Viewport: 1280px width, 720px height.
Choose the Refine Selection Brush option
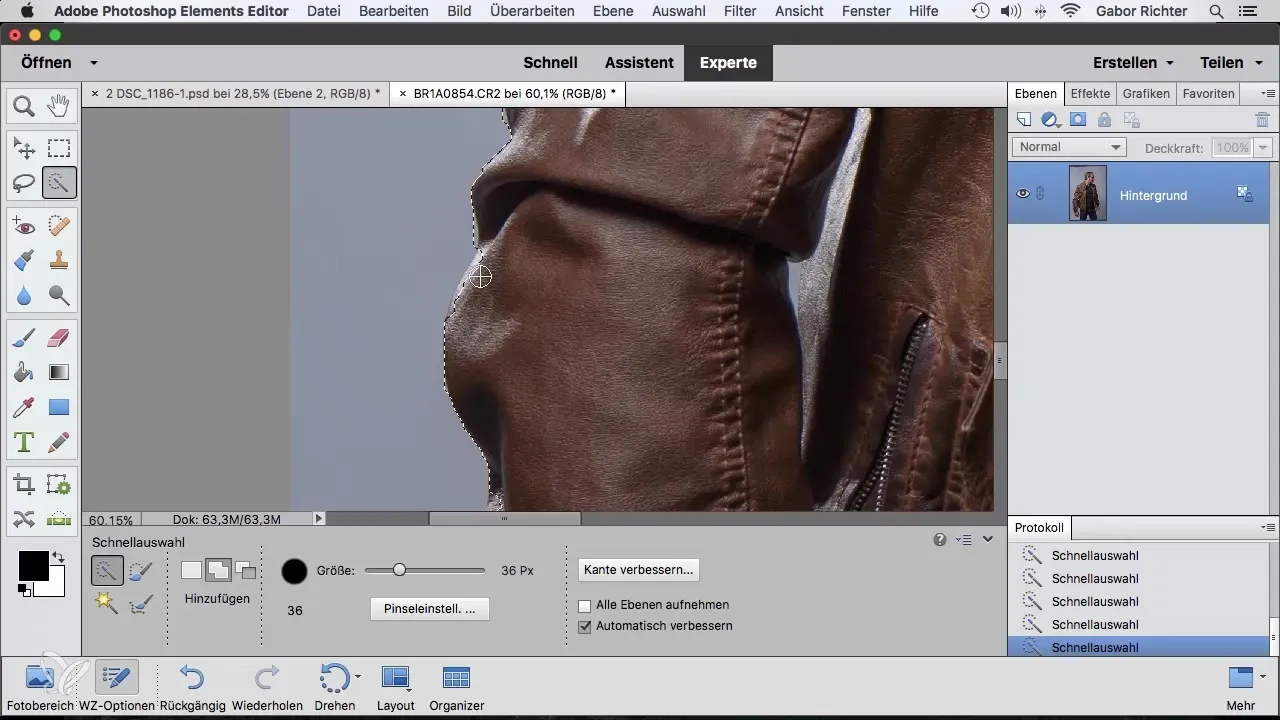[141, 603]
